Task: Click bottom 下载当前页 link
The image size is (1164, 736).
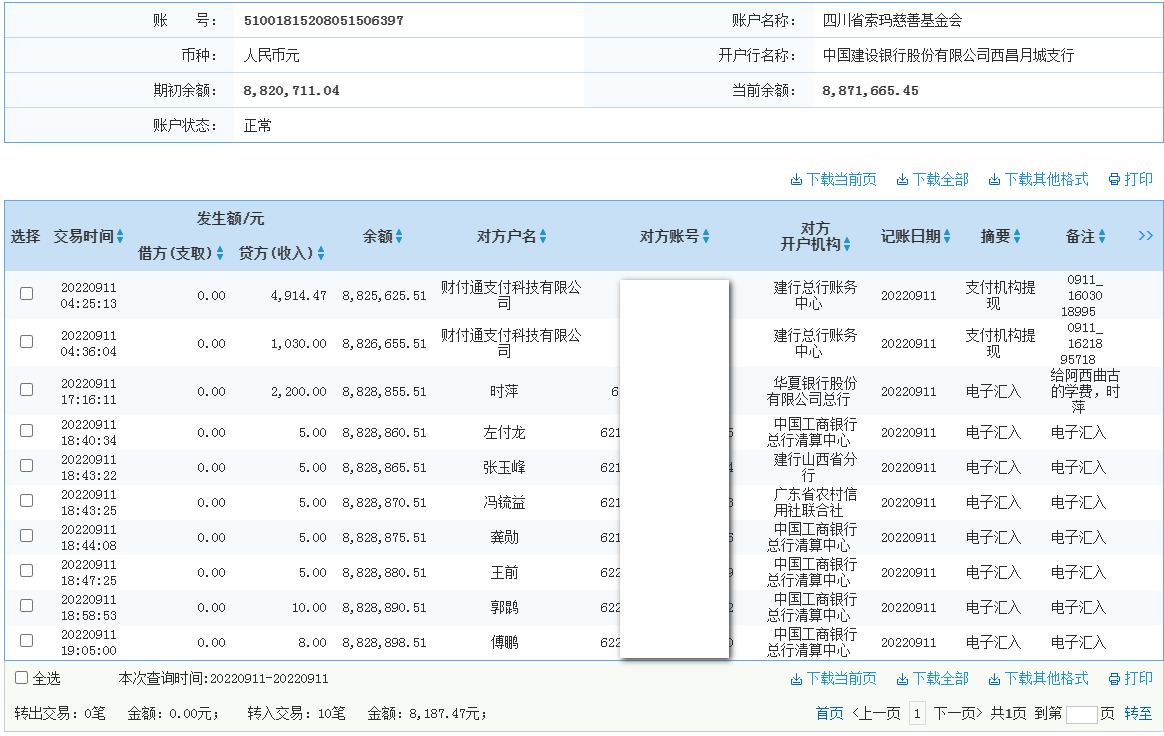Action: [833, 678]
